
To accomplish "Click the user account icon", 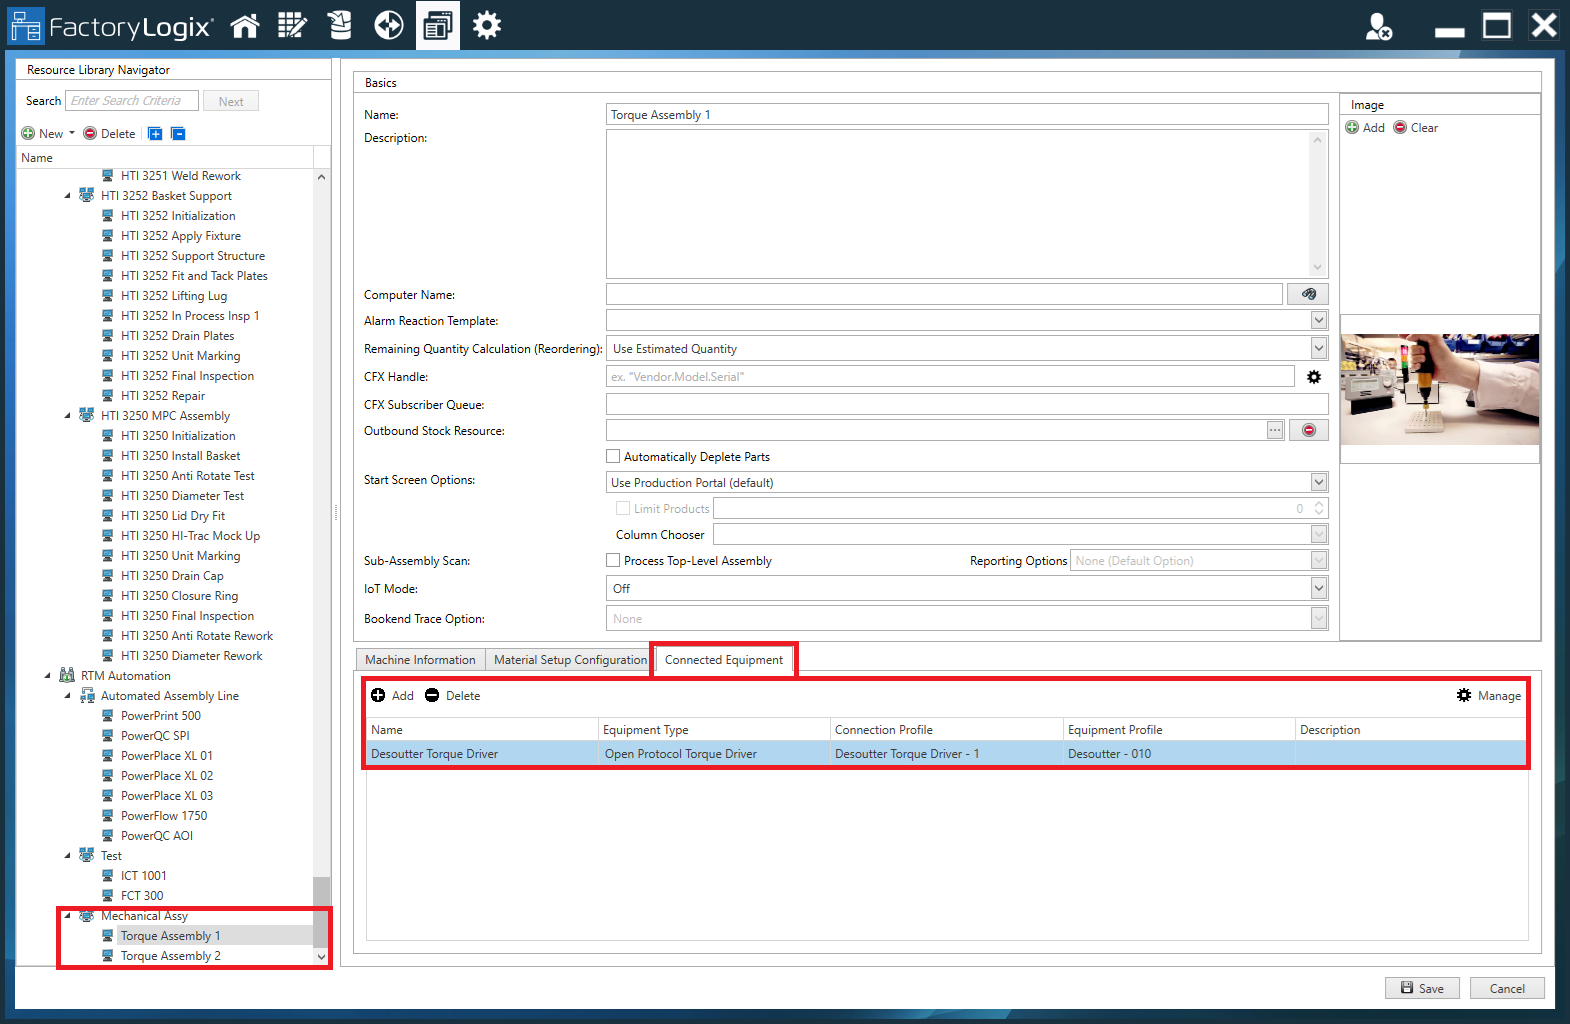I will click(x=1379, y=27).
